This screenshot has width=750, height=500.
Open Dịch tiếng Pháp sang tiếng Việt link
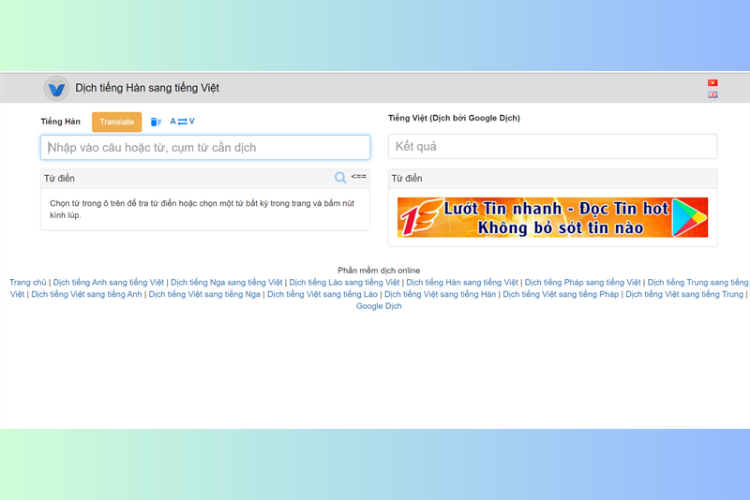(583, 282)
